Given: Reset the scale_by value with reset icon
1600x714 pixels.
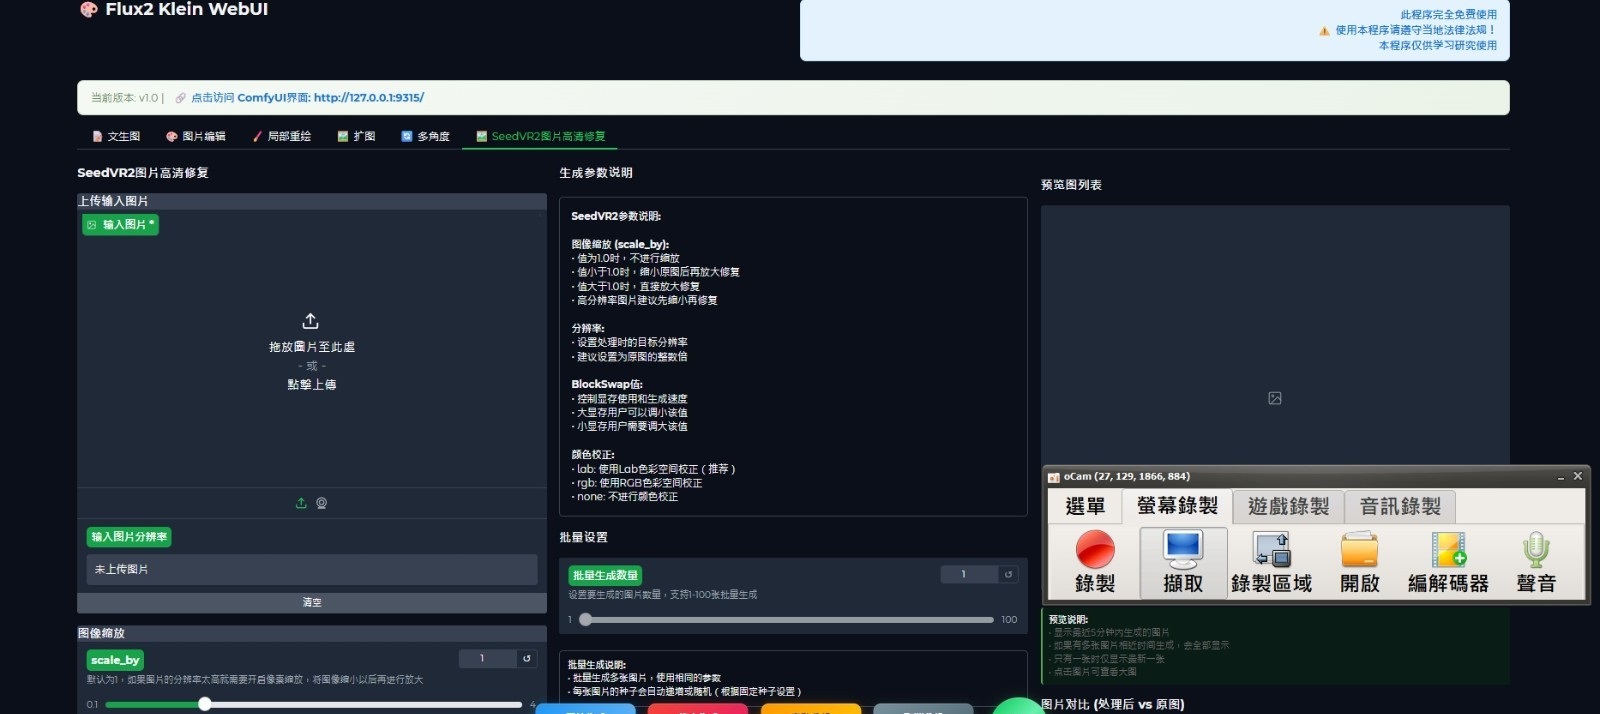Looking at the screenshot, I should click(x=527, y=658).
